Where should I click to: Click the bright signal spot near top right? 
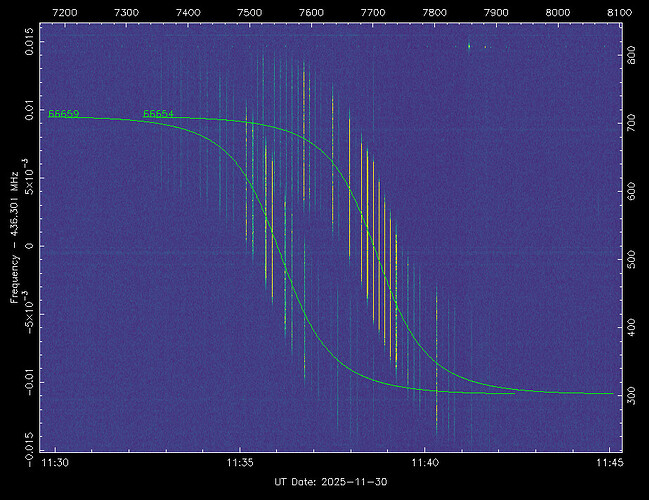click(x=469, y=45)
